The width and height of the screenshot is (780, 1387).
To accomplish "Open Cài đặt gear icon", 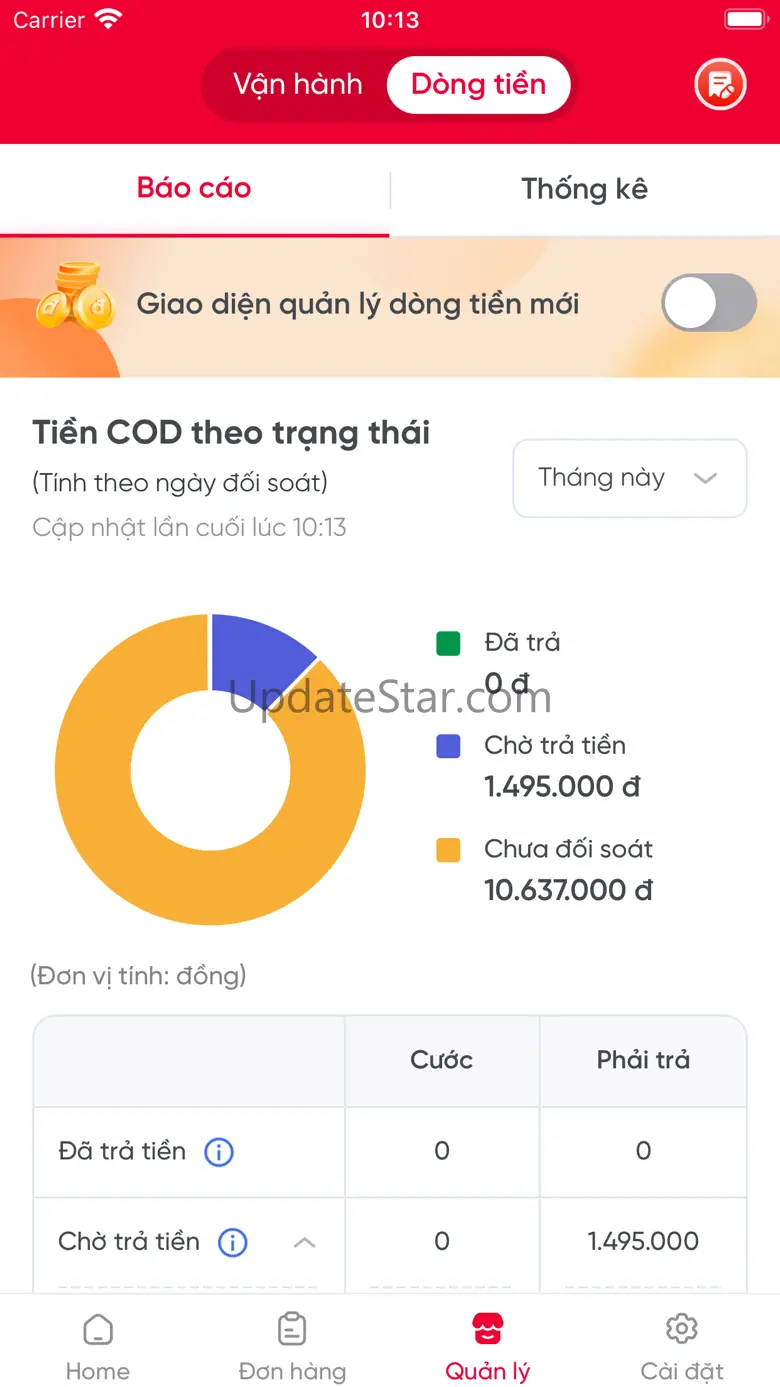I will pos(682,1330).
